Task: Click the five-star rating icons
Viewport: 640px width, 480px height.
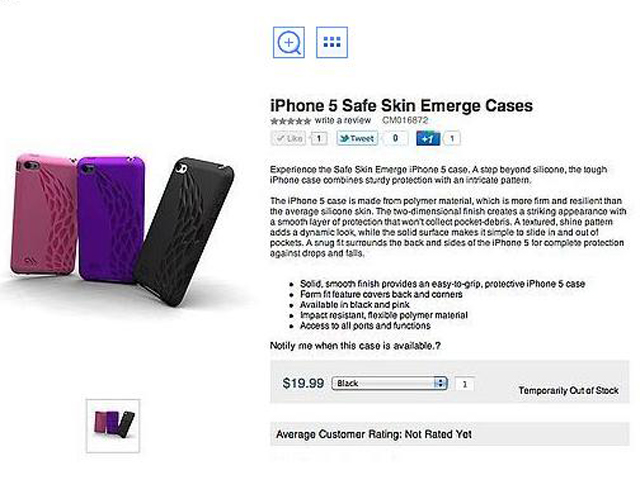Action: pyautogui.click(x=291, y=121)
